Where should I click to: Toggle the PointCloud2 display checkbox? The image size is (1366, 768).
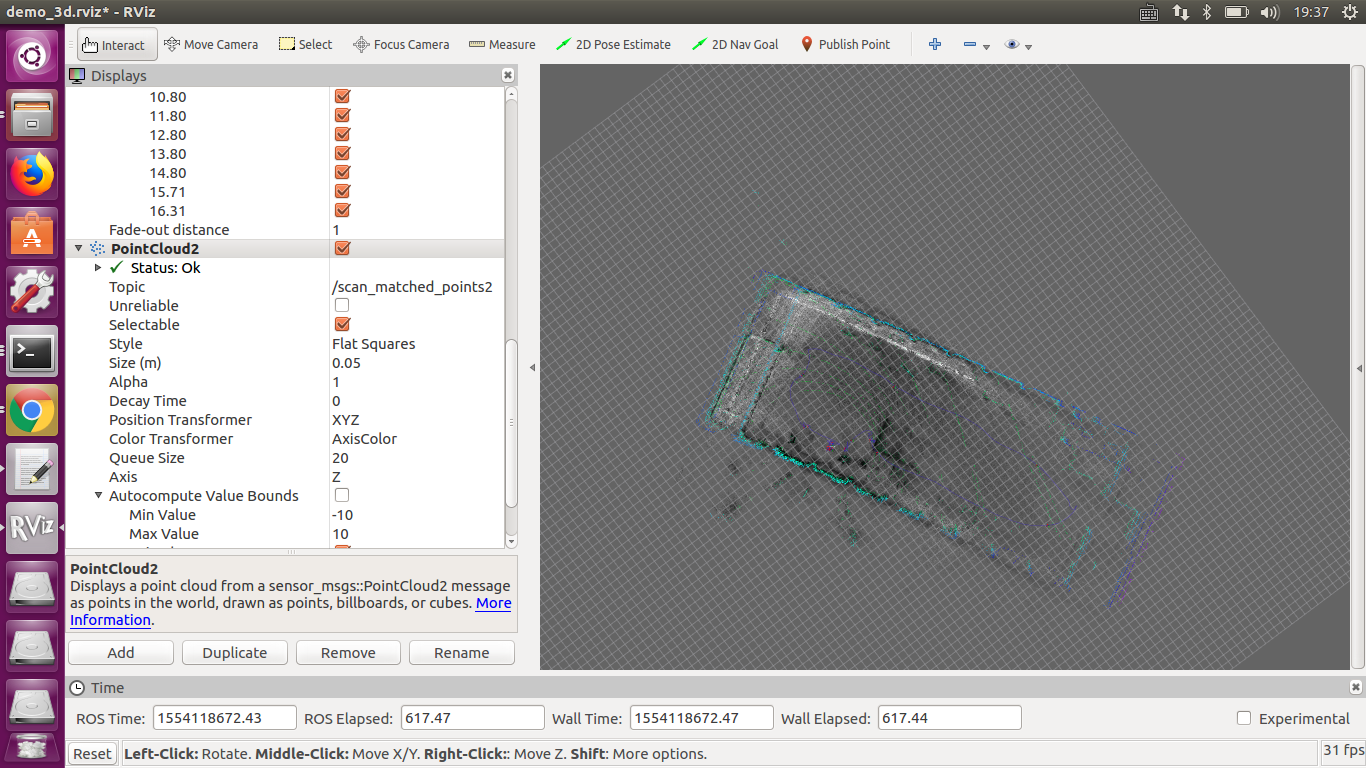tap(342, 248)
